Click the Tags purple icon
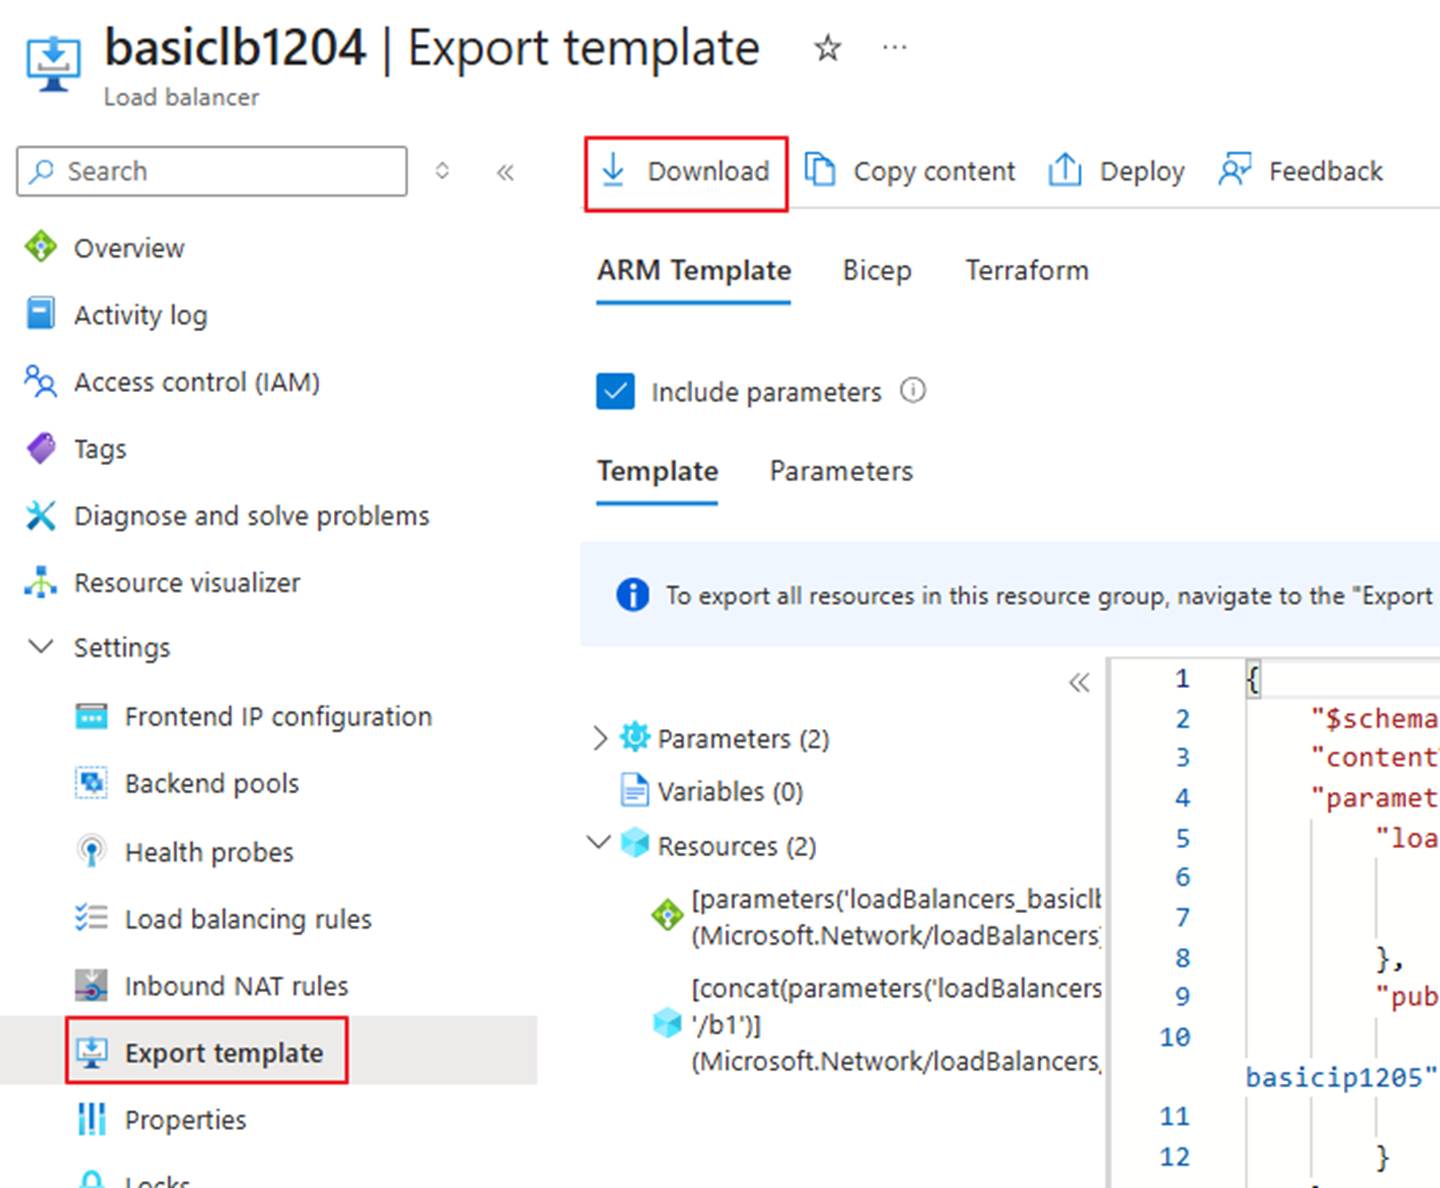The width and height of the screenshot is (1440, 1188). (41, 448)
